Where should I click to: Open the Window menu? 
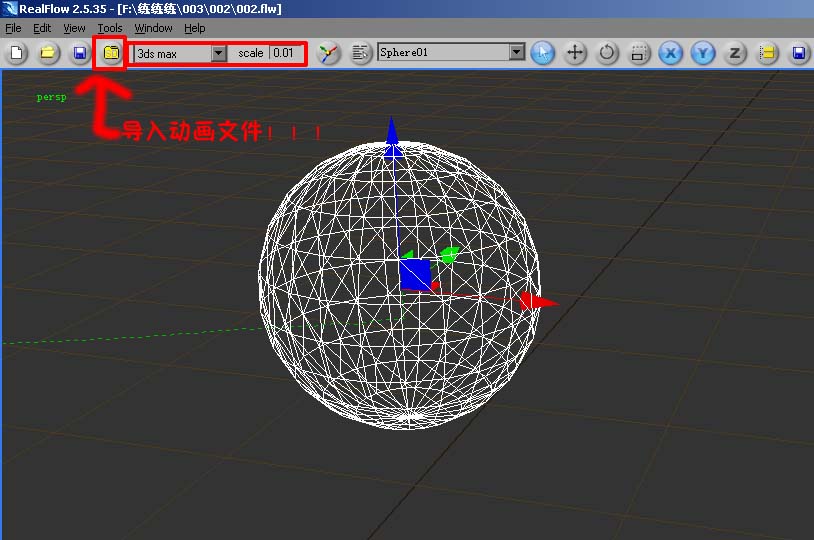pyautogui.click(x=153, y=28)
